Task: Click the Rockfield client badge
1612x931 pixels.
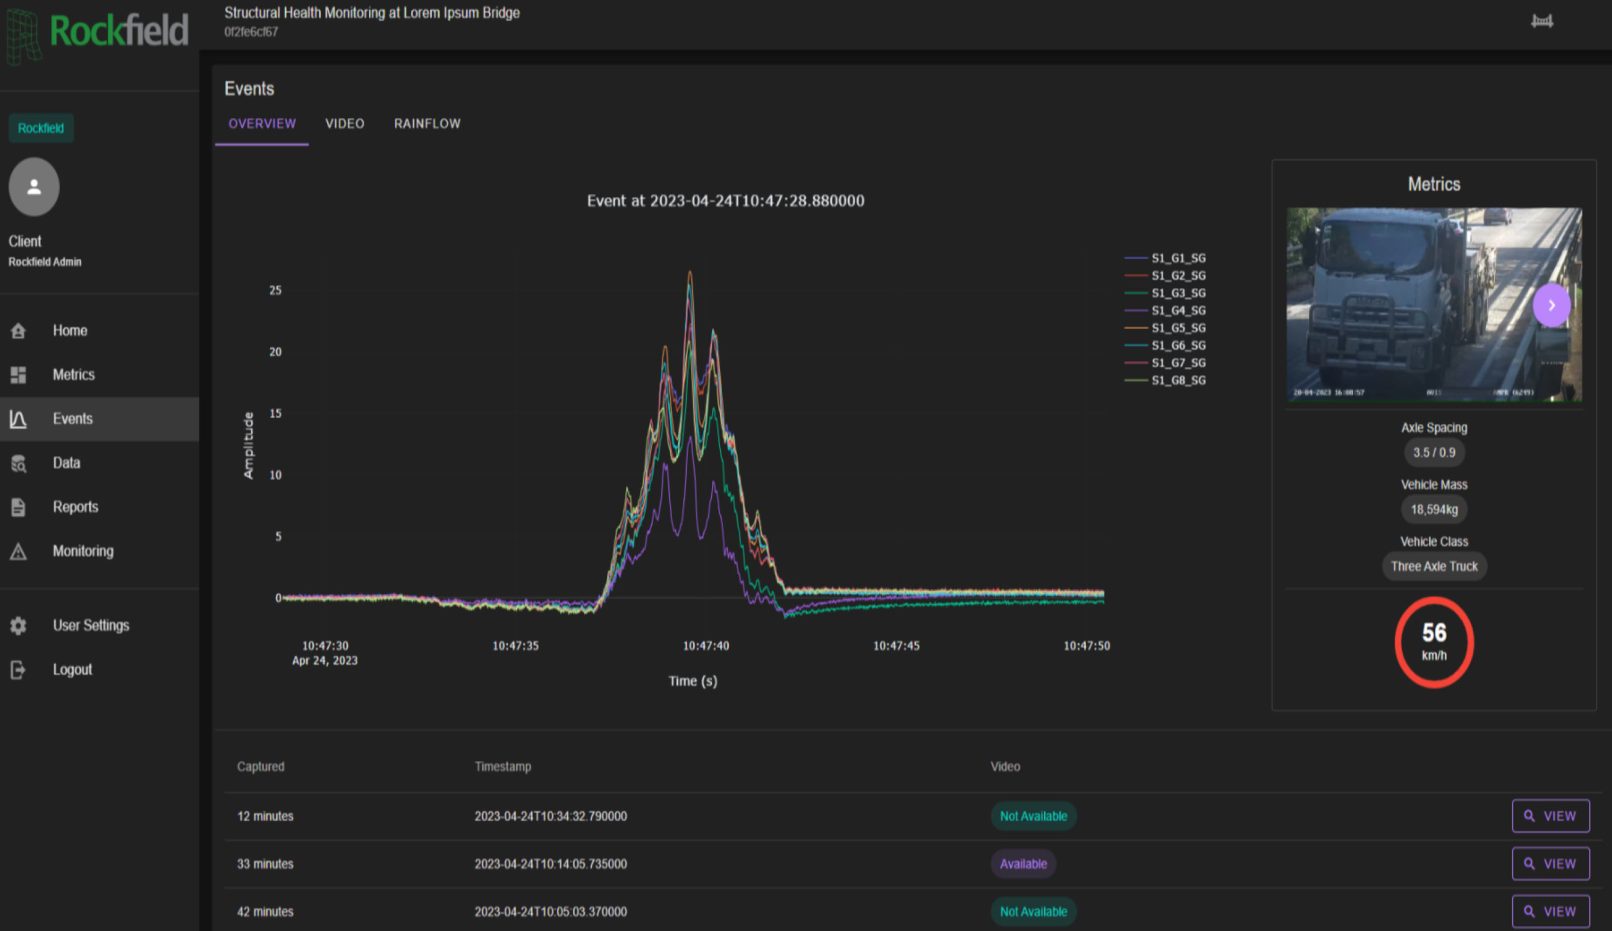Action: pyautogui.click(x=41, y=128)
